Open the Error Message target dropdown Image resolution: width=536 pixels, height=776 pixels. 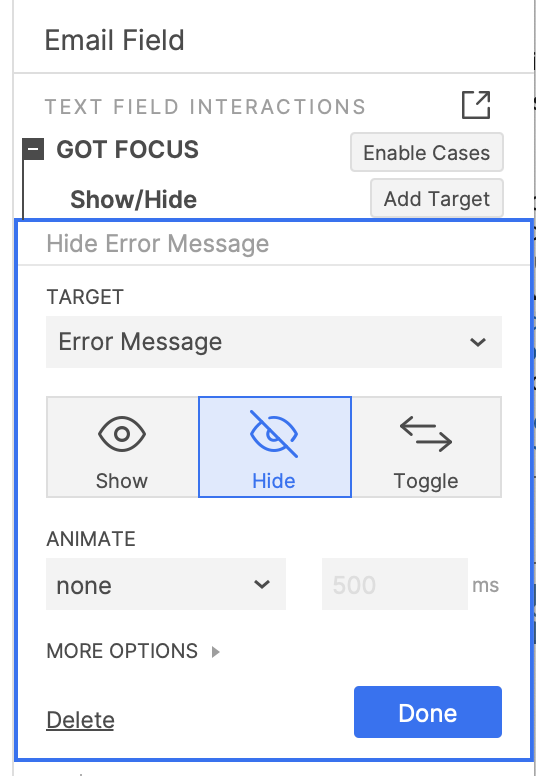pos(274,342)
